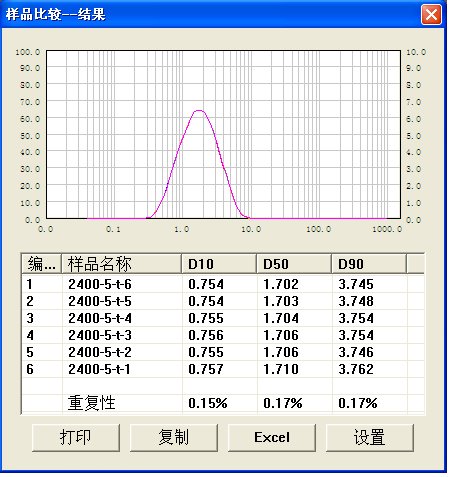Select row 2400-5-t-5 in the table
The width and height of the screenshot is (450, 477).
coord(223,301)
